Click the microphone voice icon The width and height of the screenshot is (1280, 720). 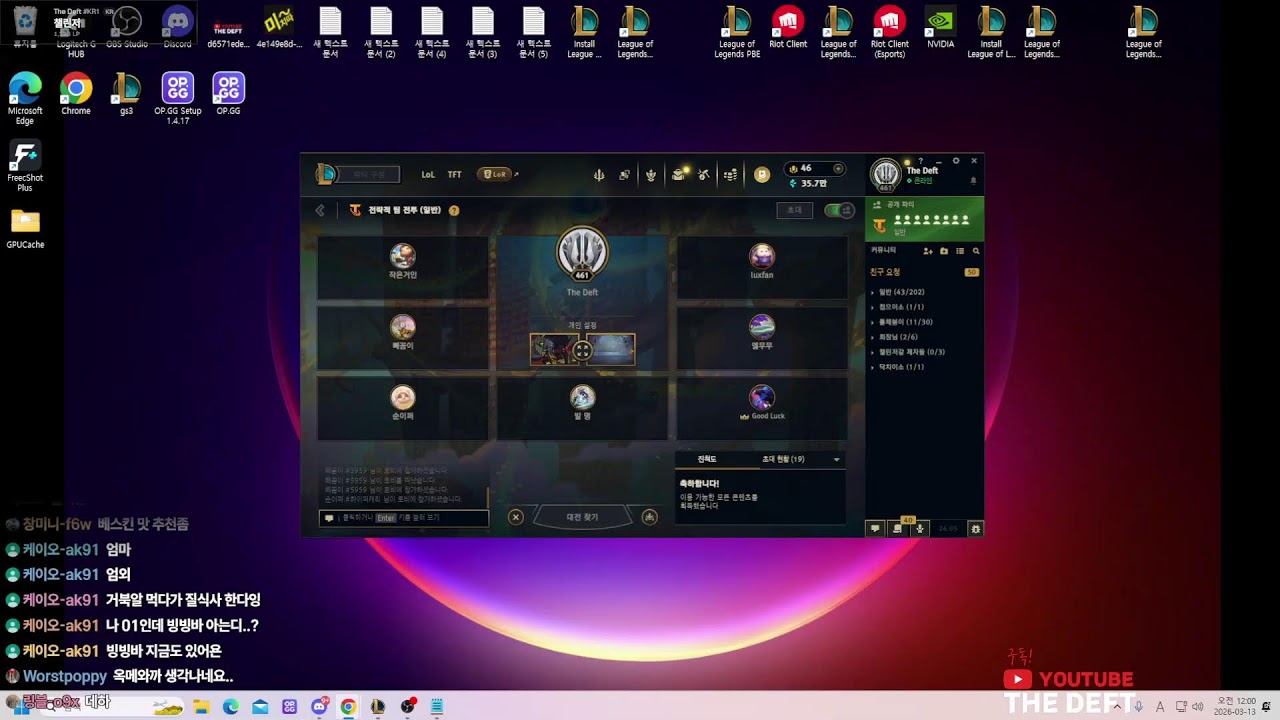click(x=920, y=528)
